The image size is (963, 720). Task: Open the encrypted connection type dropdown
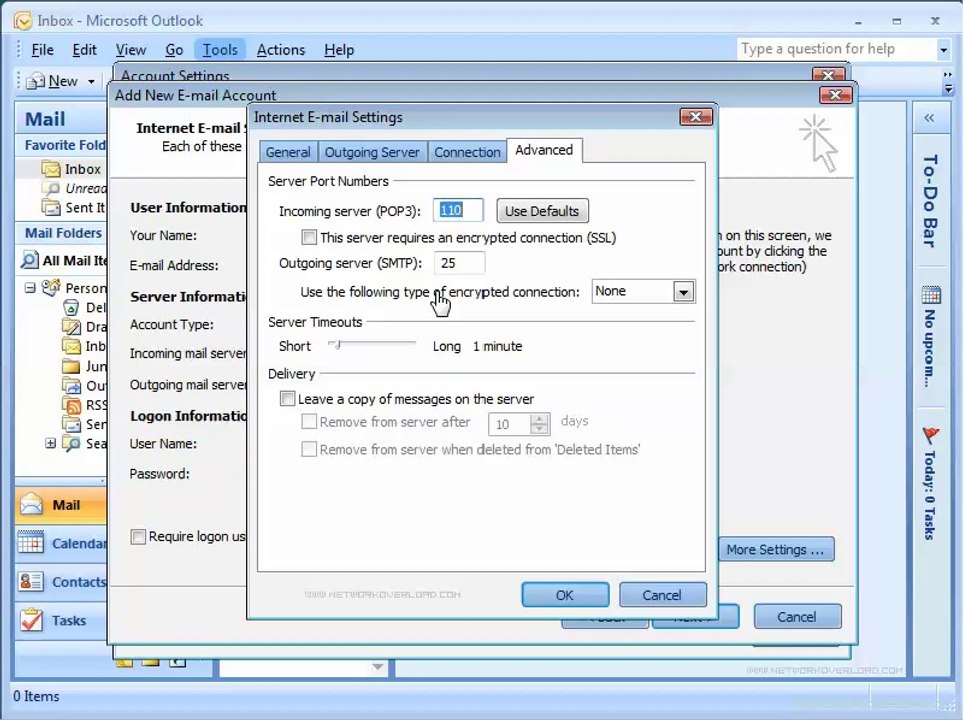[x=684, y=292]
